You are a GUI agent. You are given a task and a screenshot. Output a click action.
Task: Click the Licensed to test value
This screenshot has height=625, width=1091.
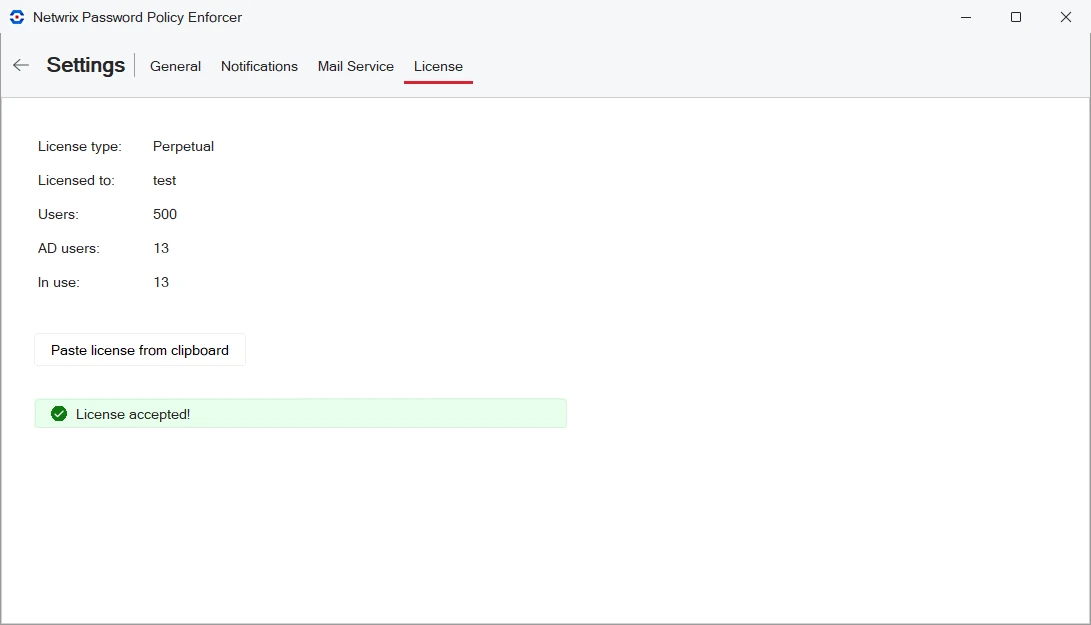(164, 180)
